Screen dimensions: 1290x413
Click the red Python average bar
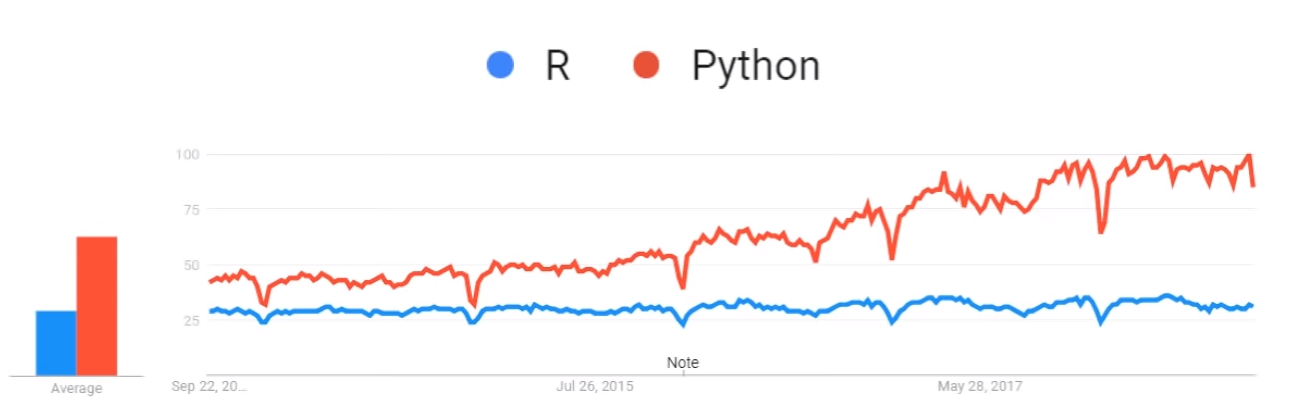pos(97,305)
